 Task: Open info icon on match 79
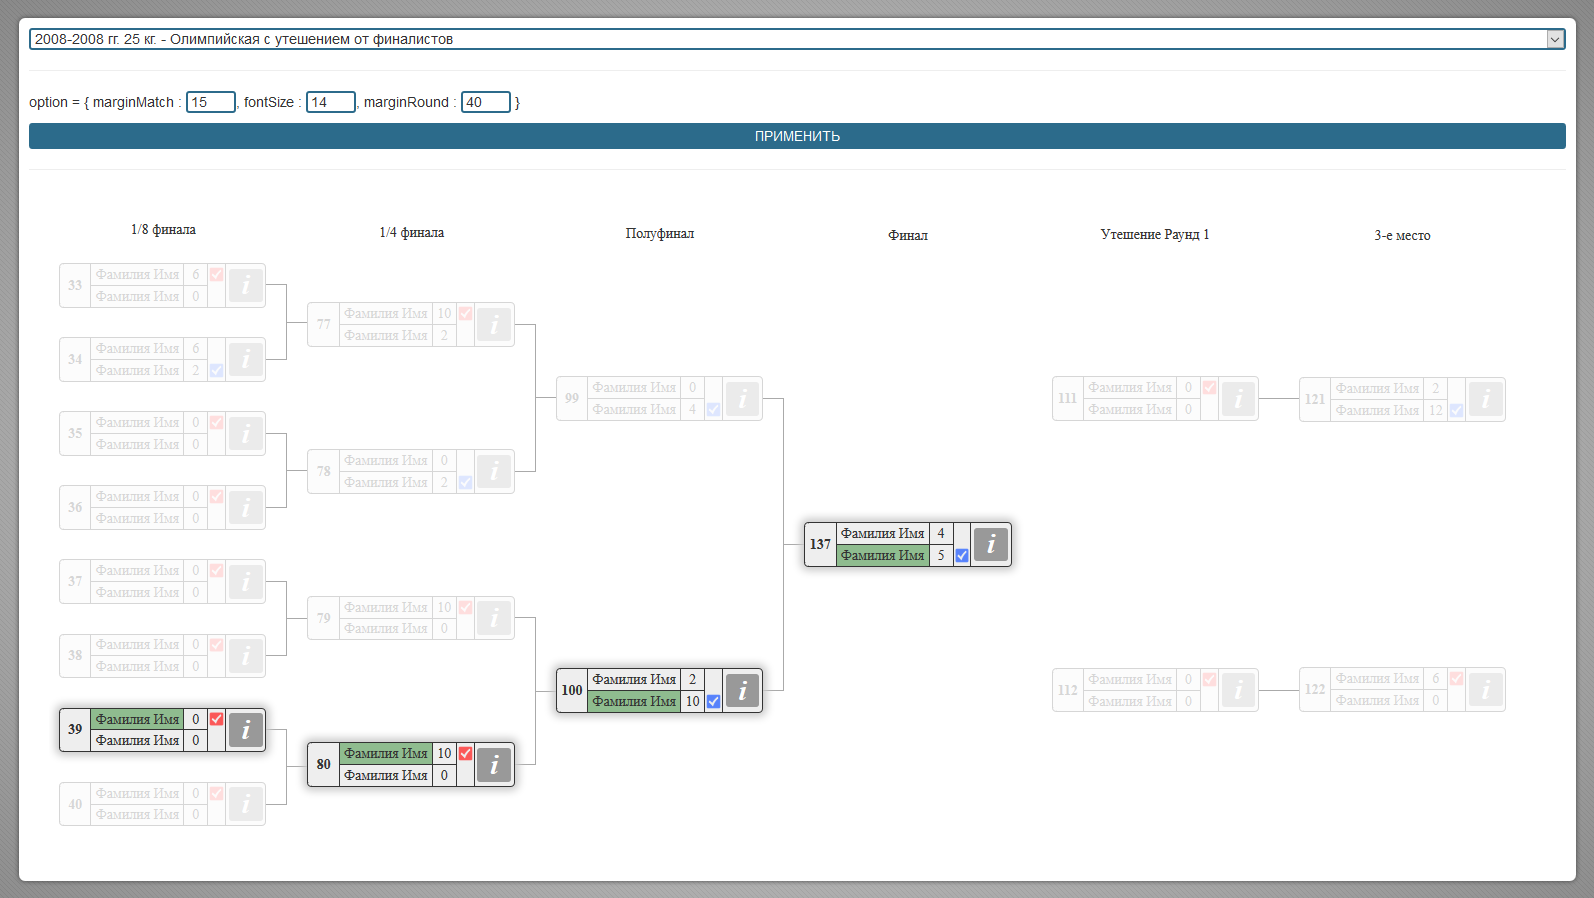[494, 618]
